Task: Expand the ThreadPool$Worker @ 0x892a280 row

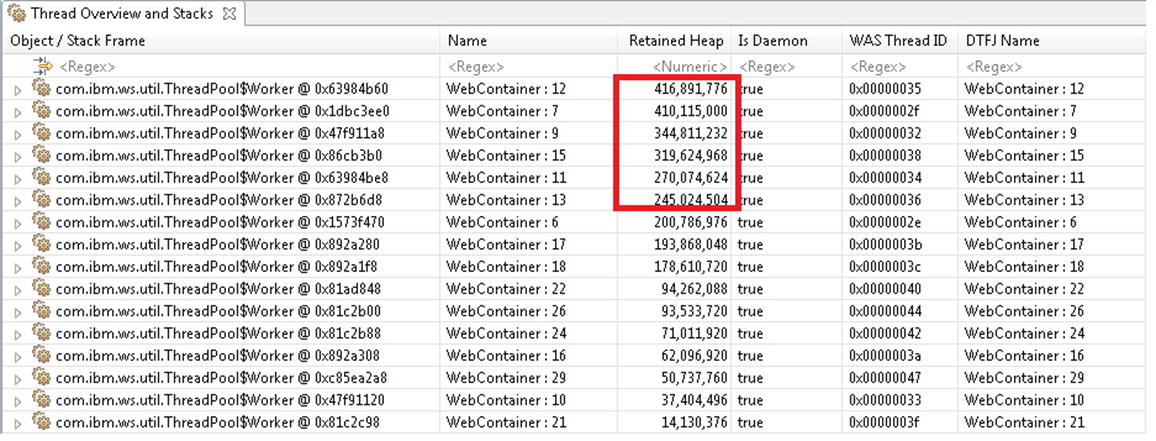Action: pyautogui.click(x=16, y=245)
